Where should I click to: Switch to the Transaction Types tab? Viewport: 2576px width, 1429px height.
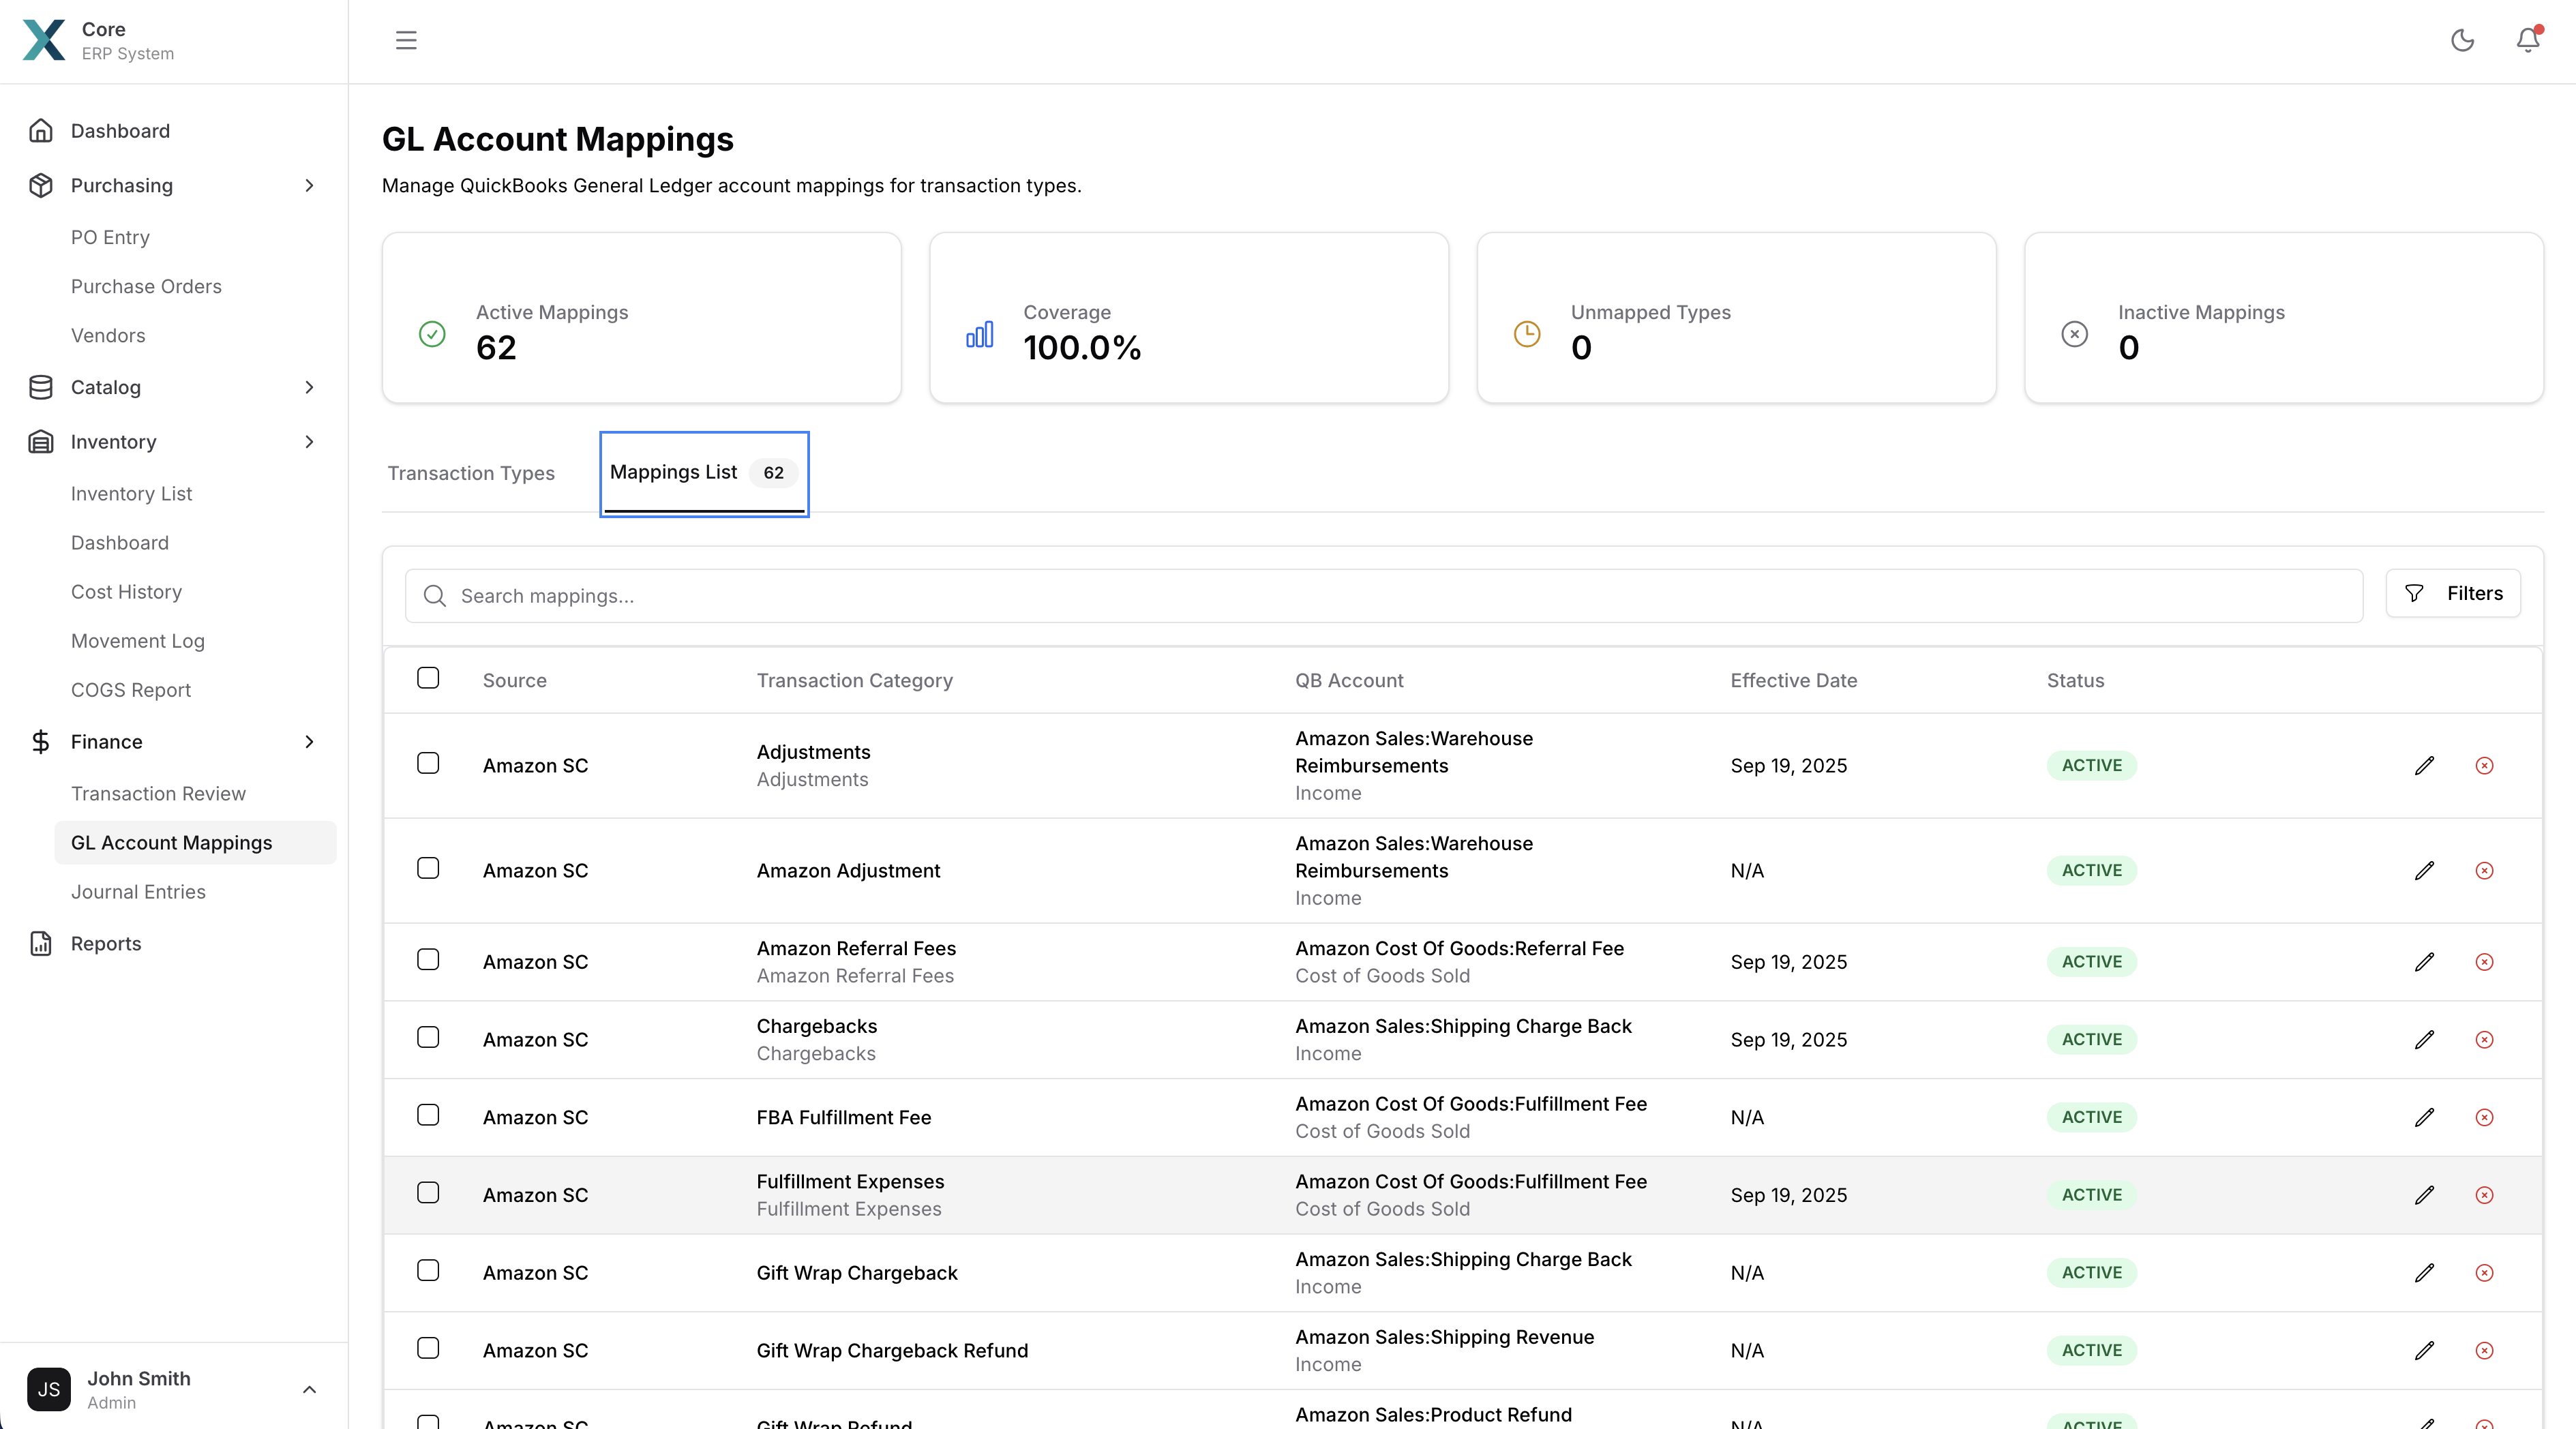point(471,473)
